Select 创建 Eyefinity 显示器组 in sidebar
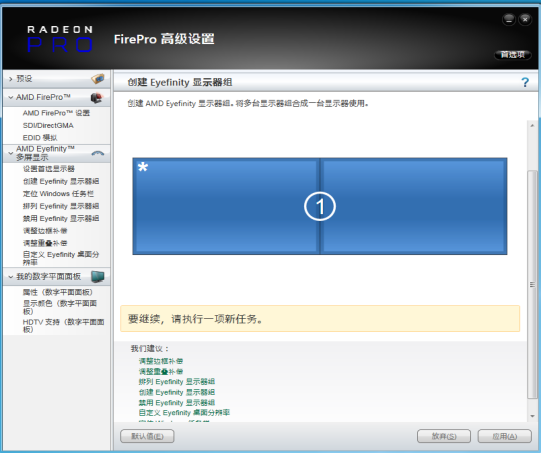 tap(61, 181)
